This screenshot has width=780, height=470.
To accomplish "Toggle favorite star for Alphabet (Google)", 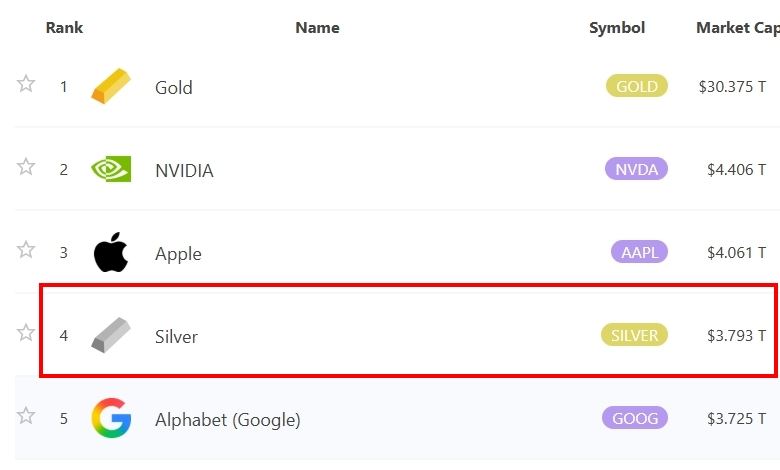I will click(26, 415).
